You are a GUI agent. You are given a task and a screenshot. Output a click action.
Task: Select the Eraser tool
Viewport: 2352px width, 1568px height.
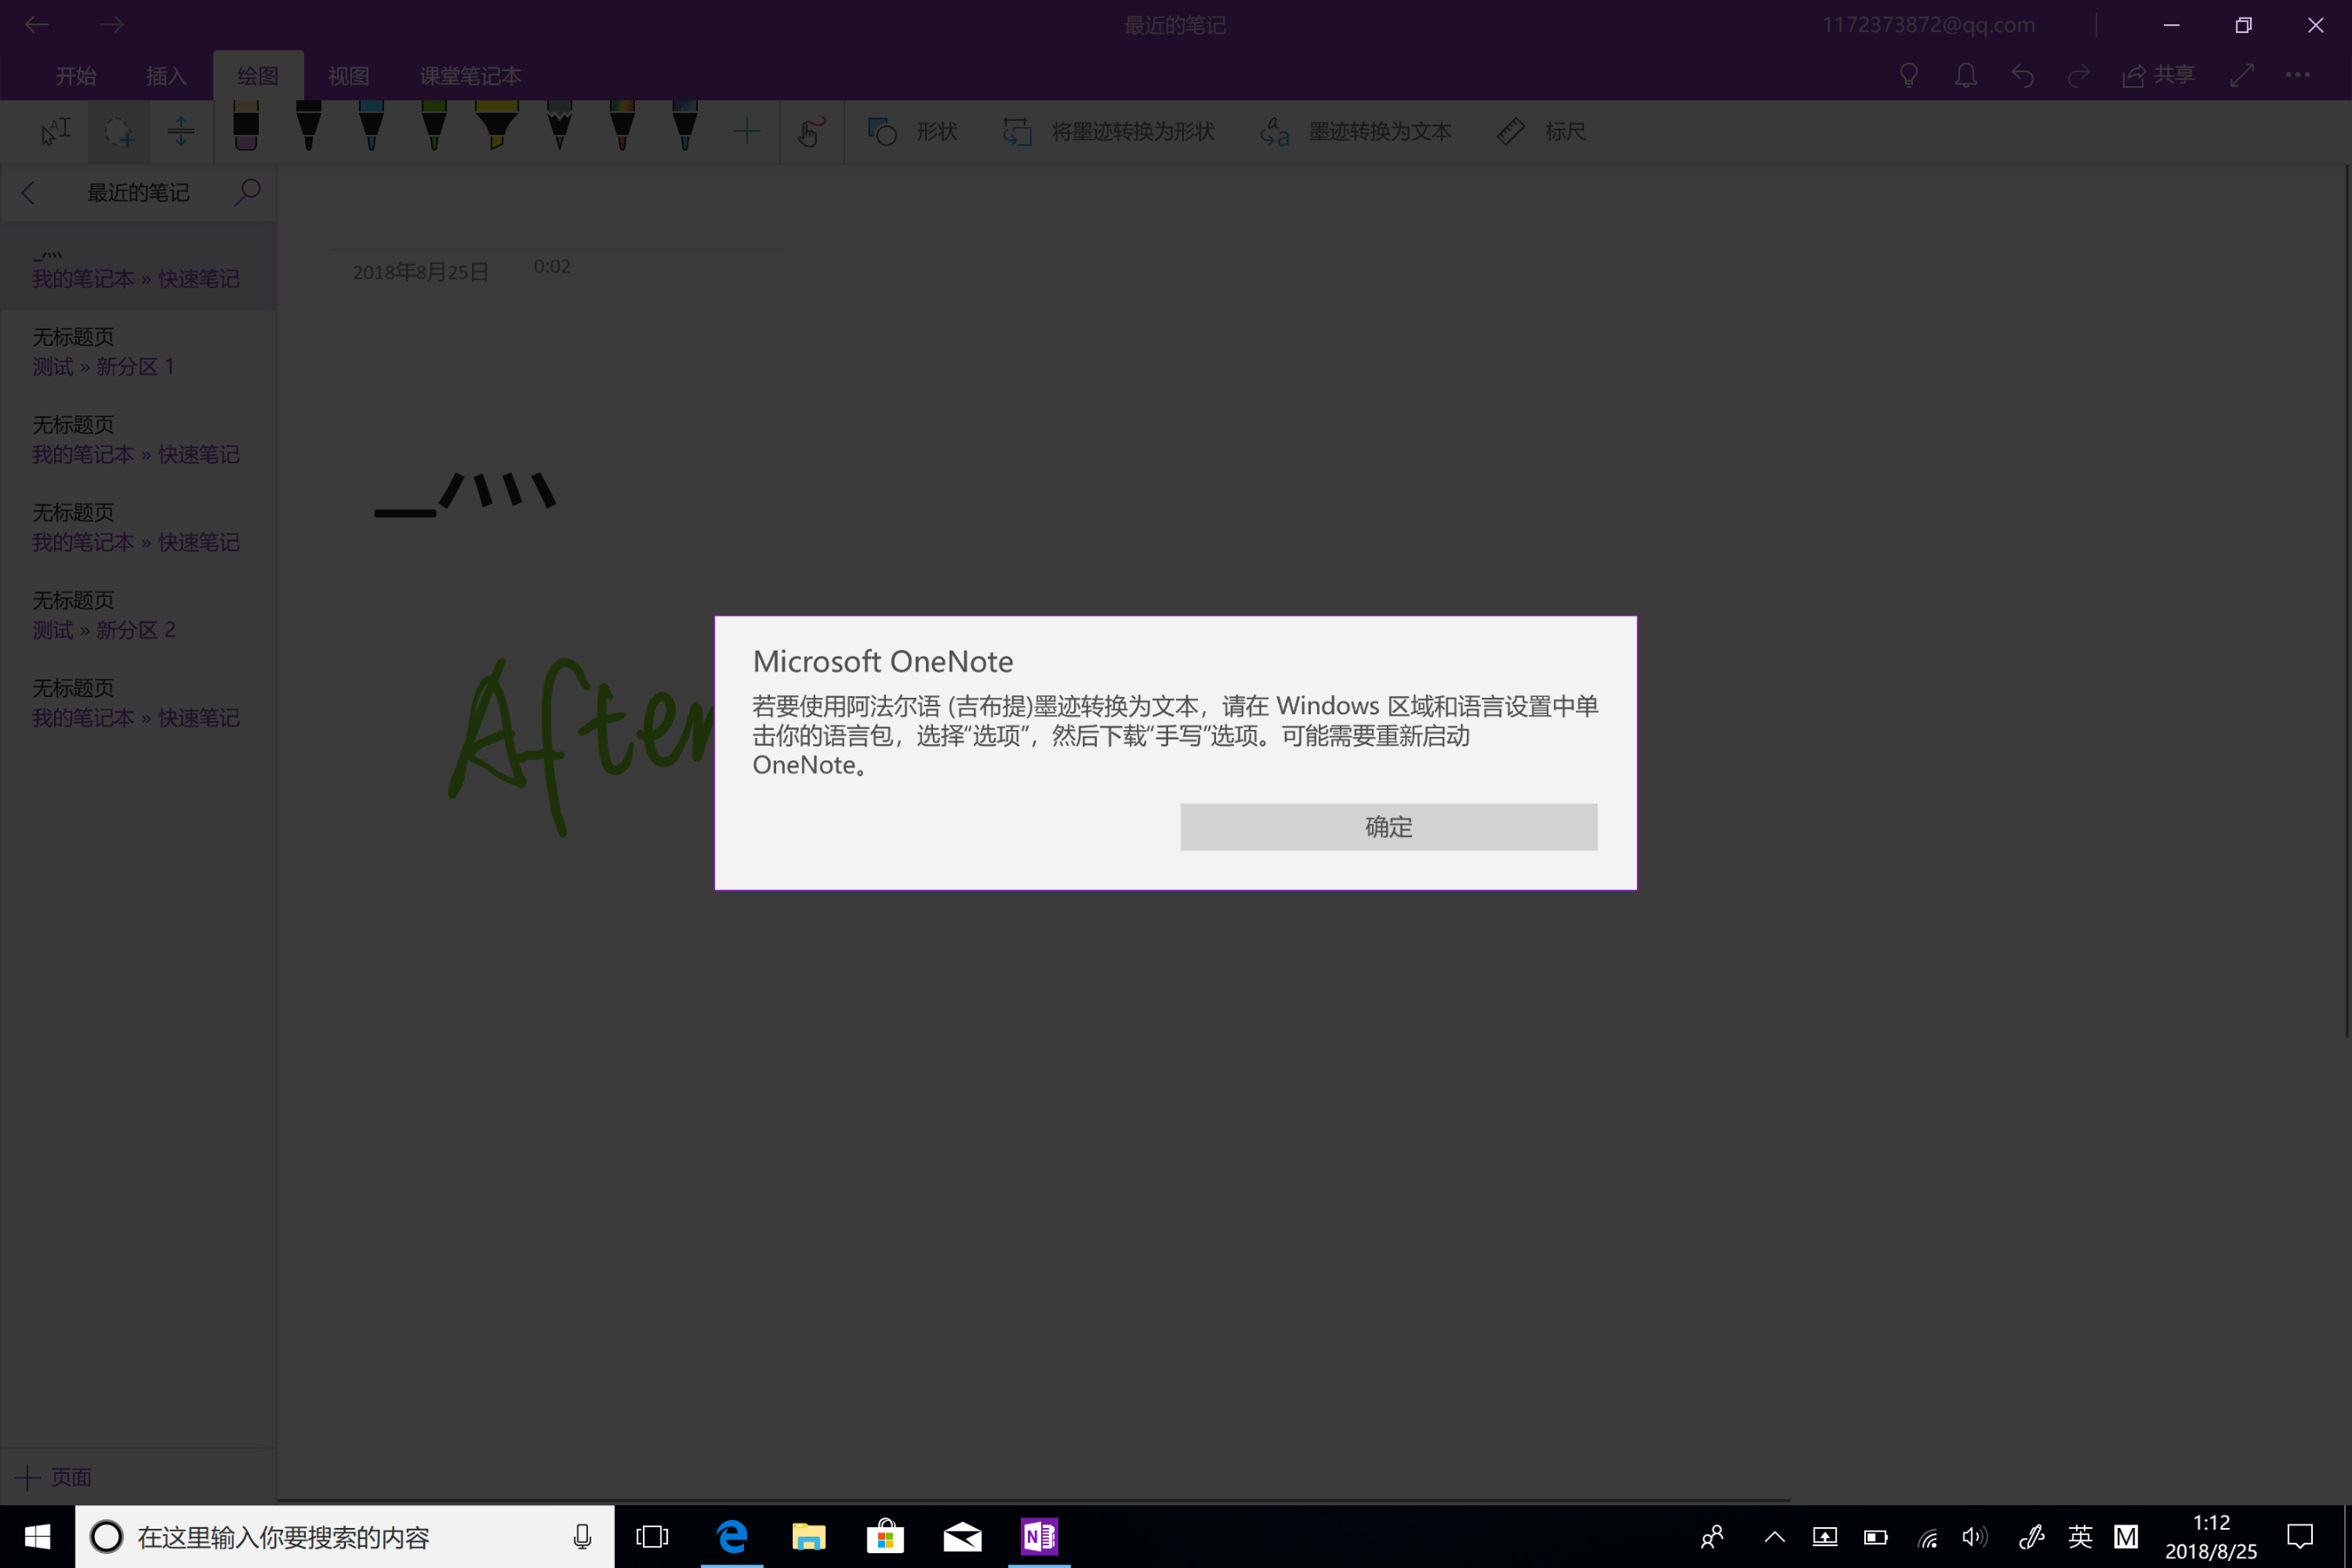coord(246,127)
